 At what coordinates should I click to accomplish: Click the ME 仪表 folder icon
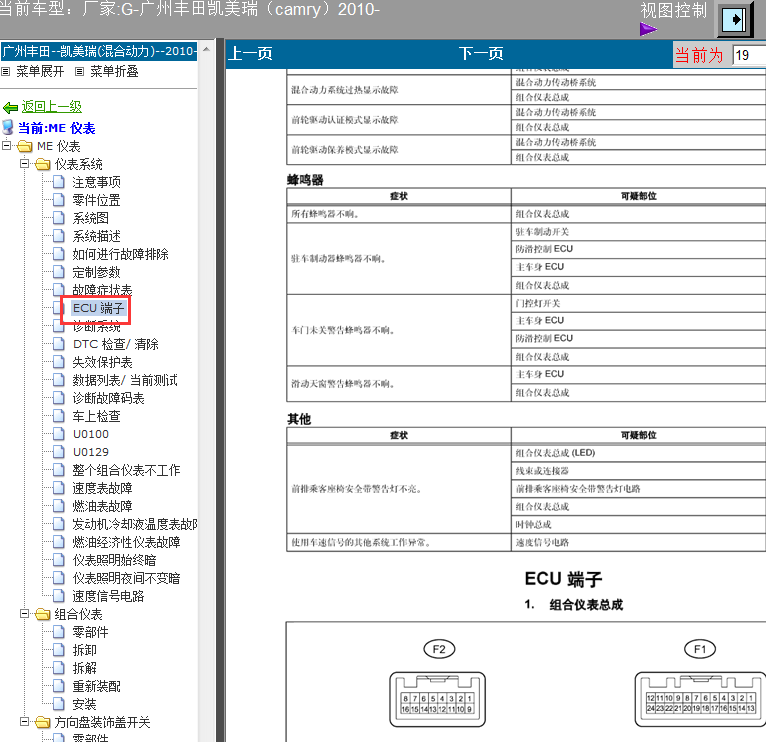(x=24, y=146)
